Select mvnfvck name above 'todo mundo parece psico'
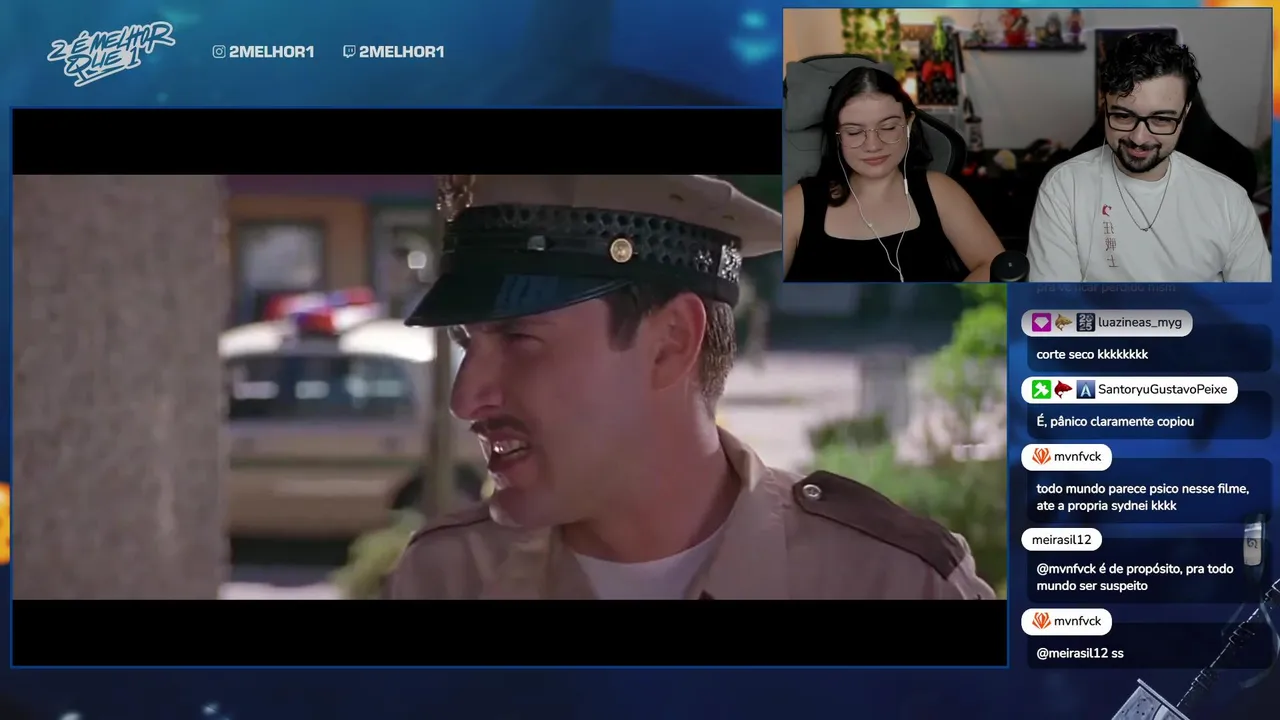The width and height of the screenshot is (1280, 720). point(1077,457)
